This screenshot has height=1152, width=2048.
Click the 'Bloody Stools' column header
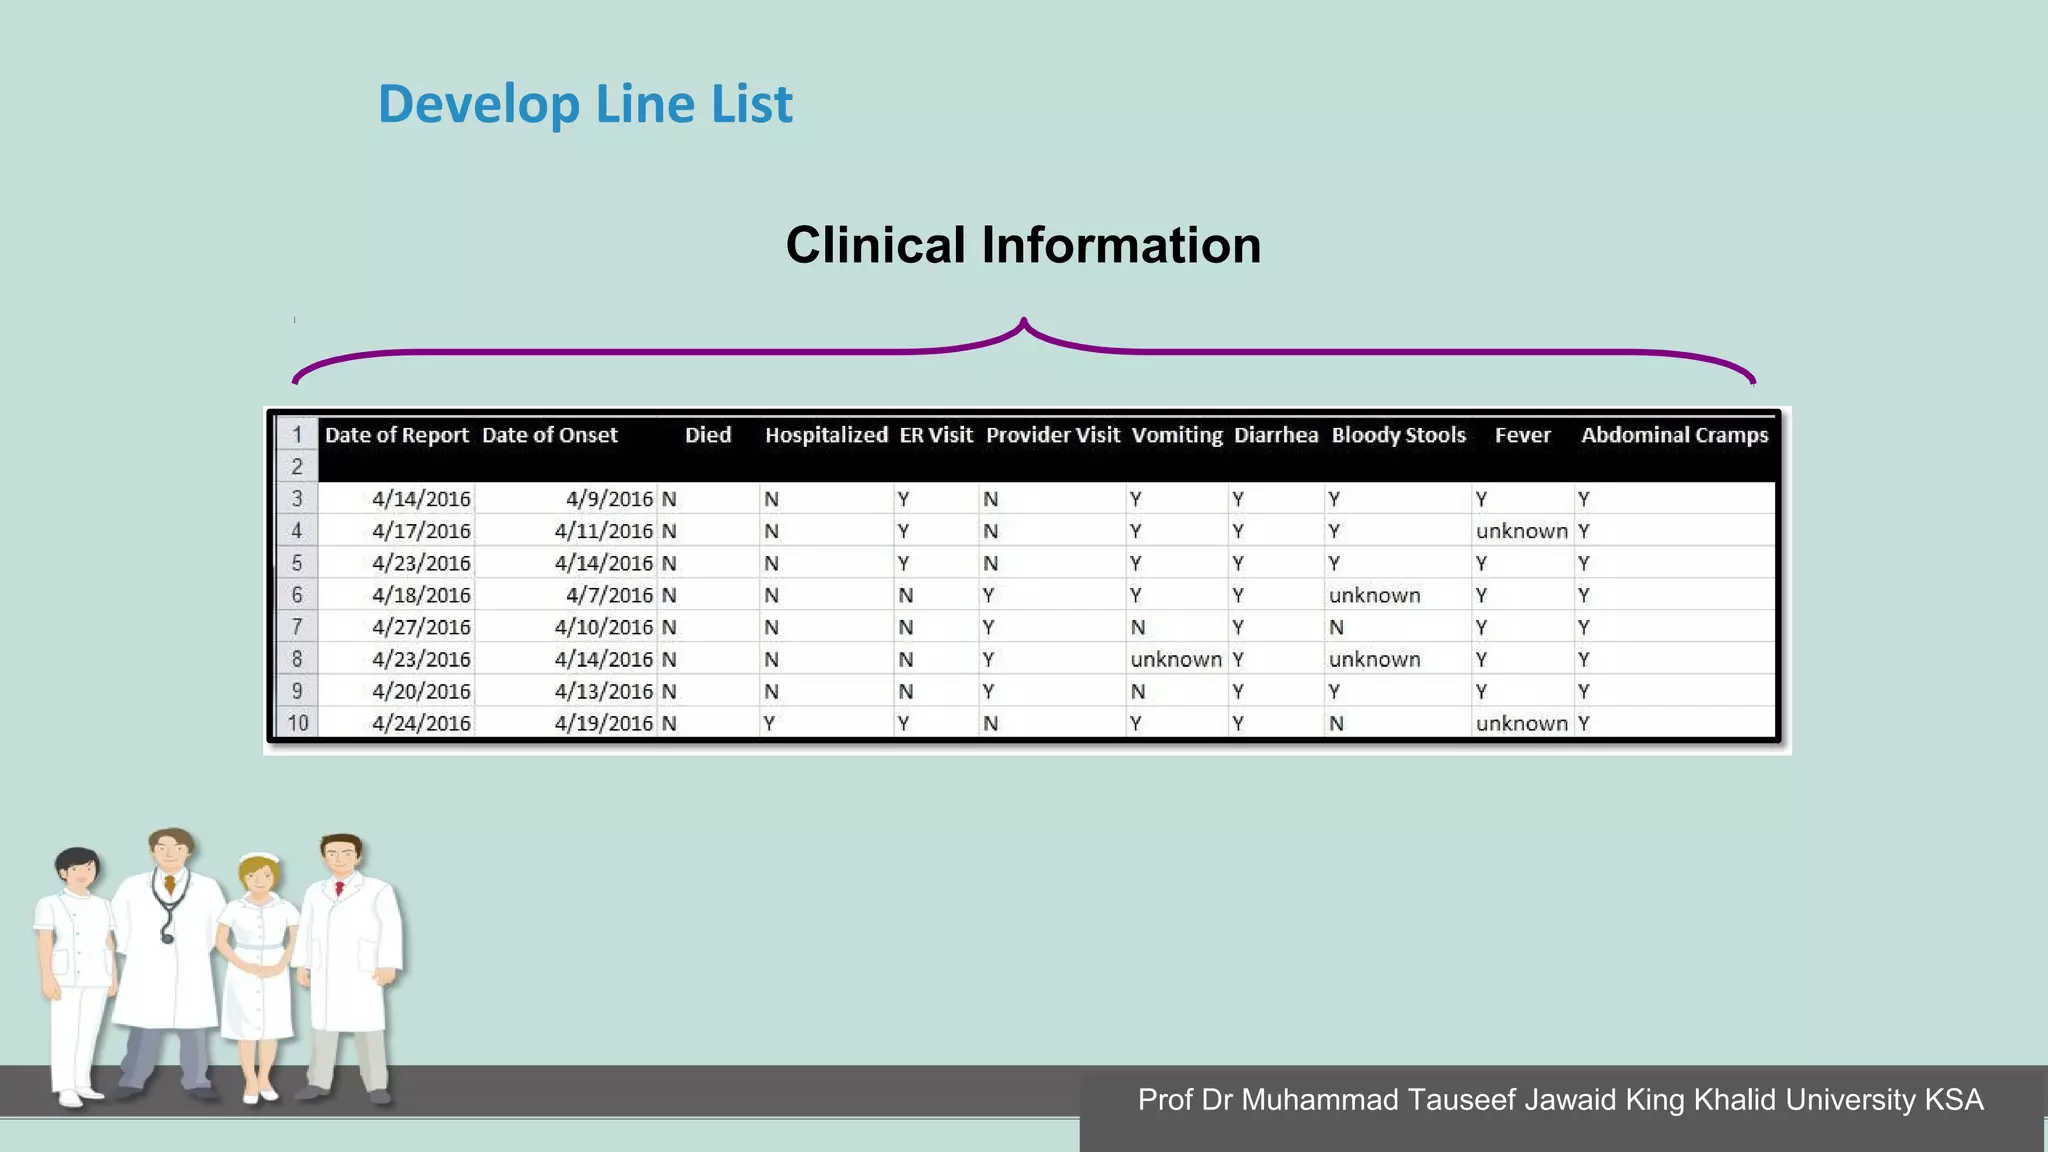click(1399, 435)
